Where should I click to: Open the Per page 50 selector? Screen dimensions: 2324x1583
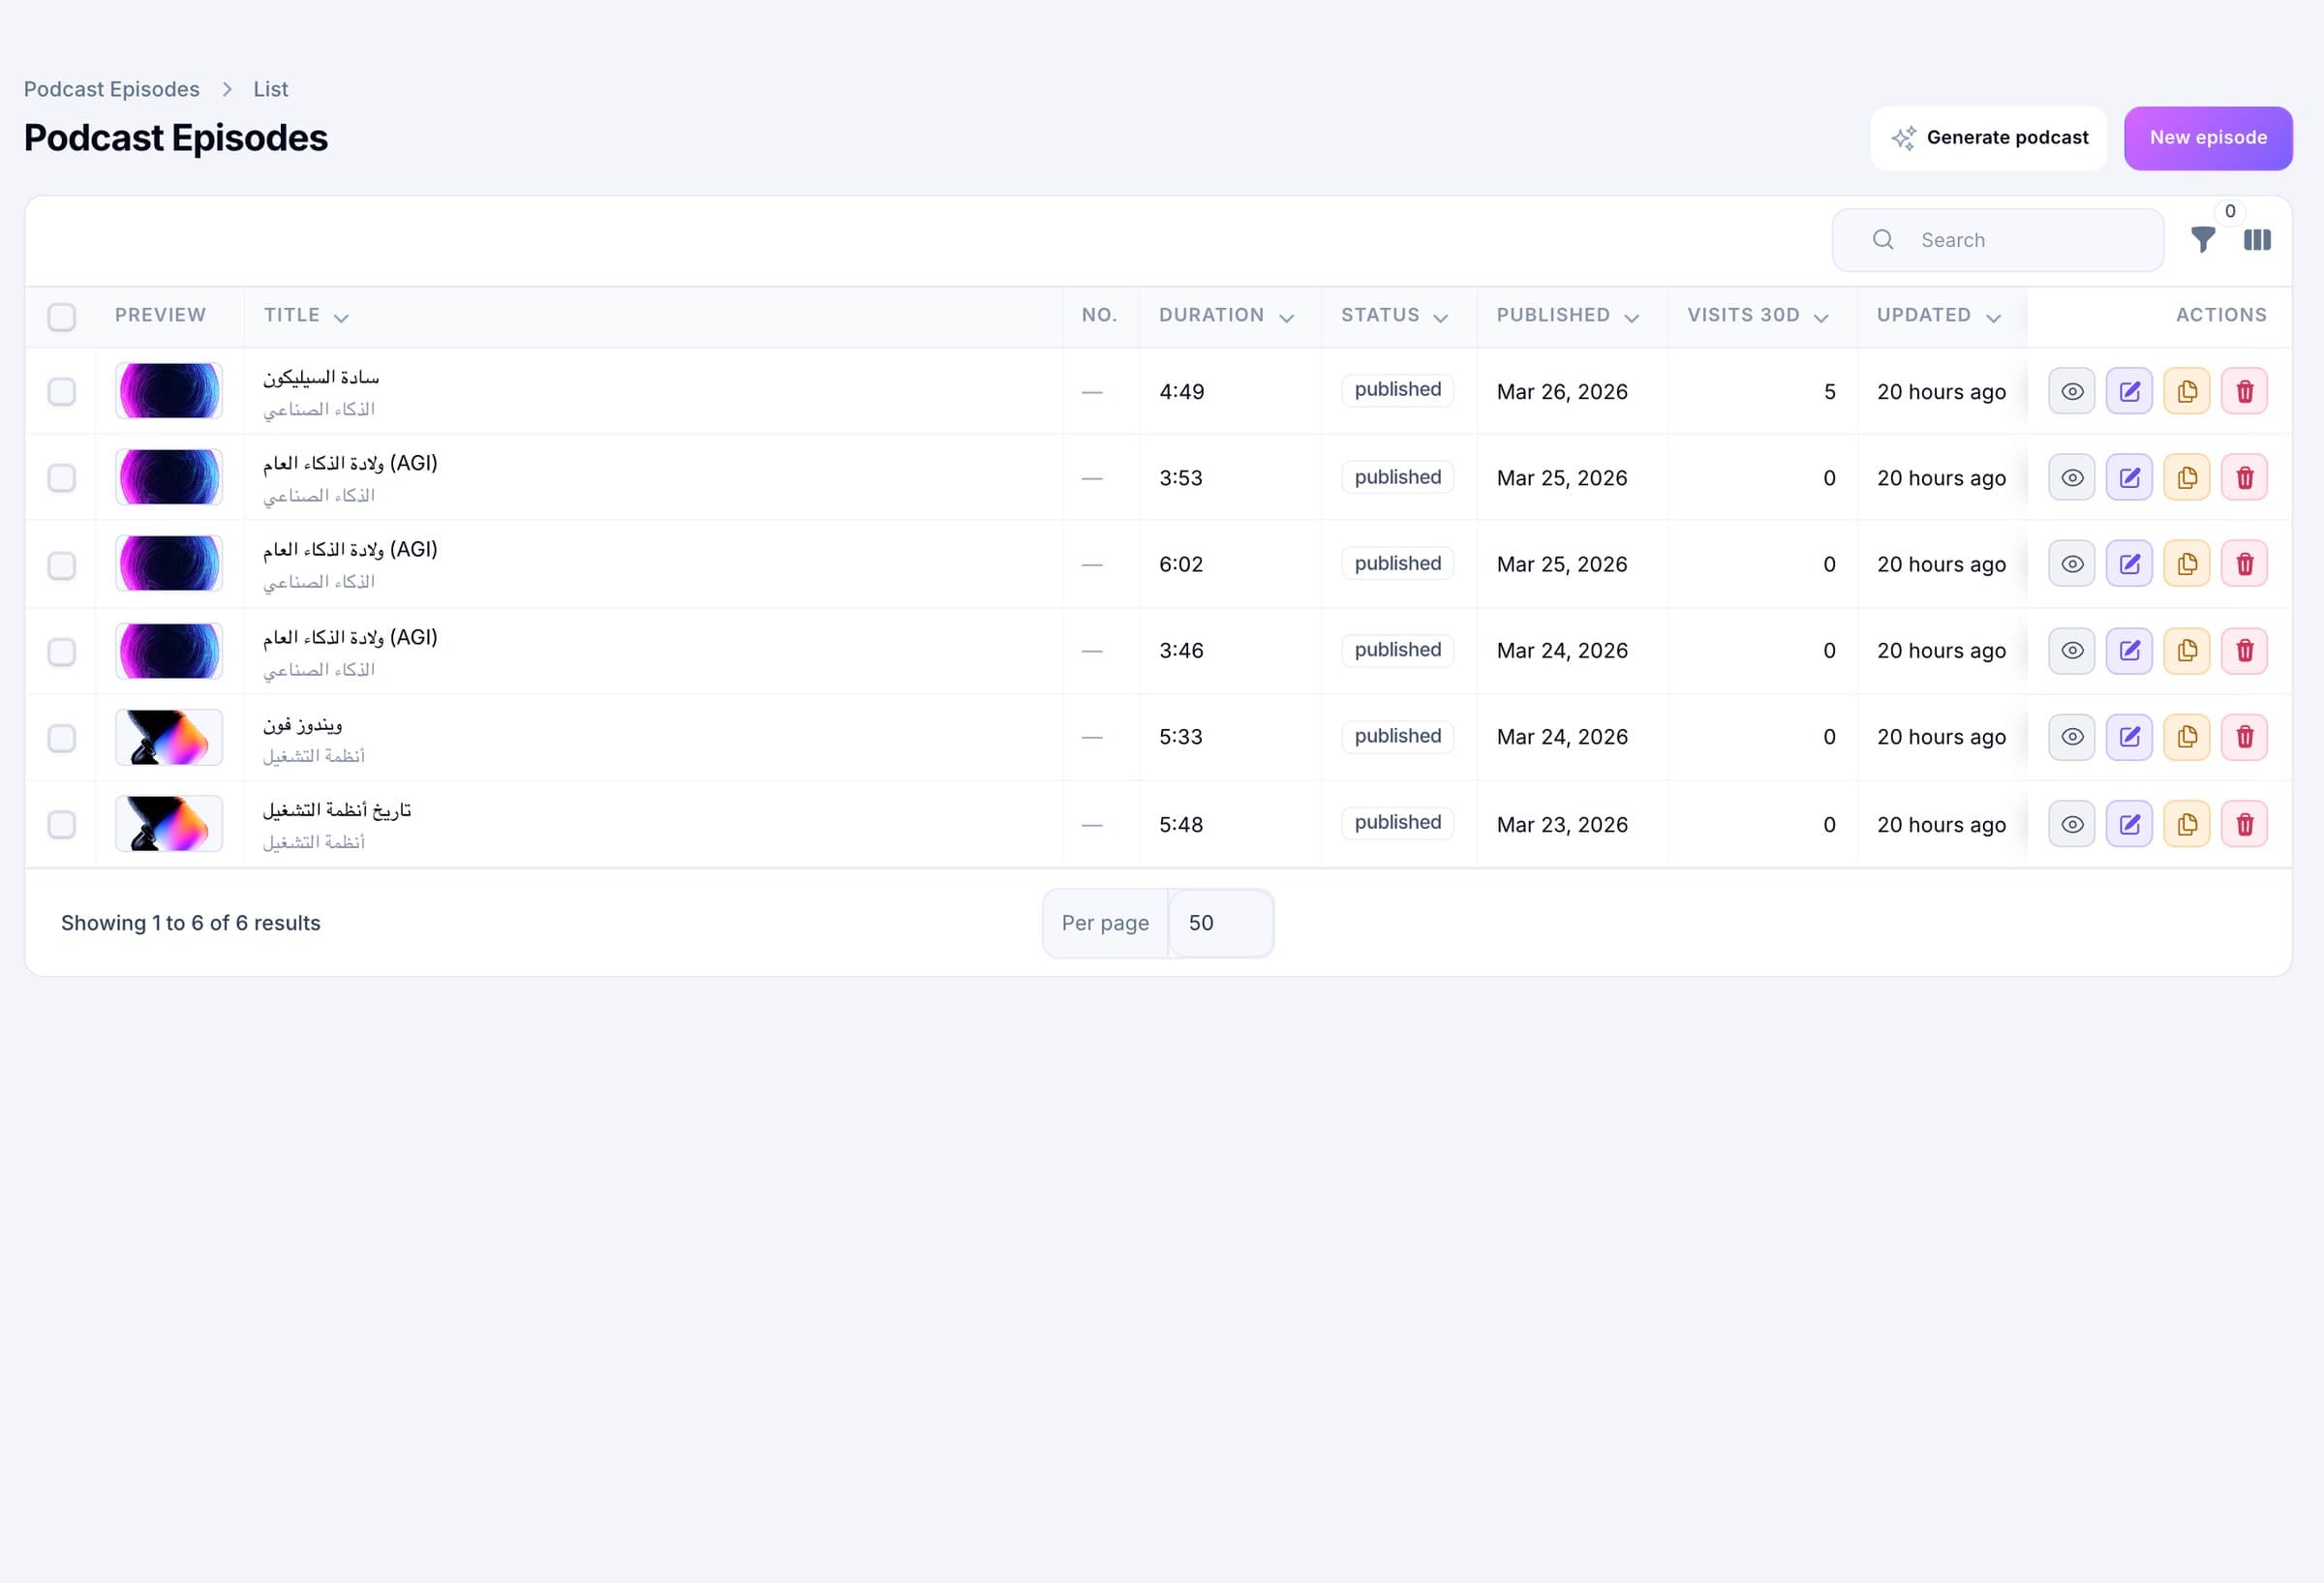coord(1220,923)
